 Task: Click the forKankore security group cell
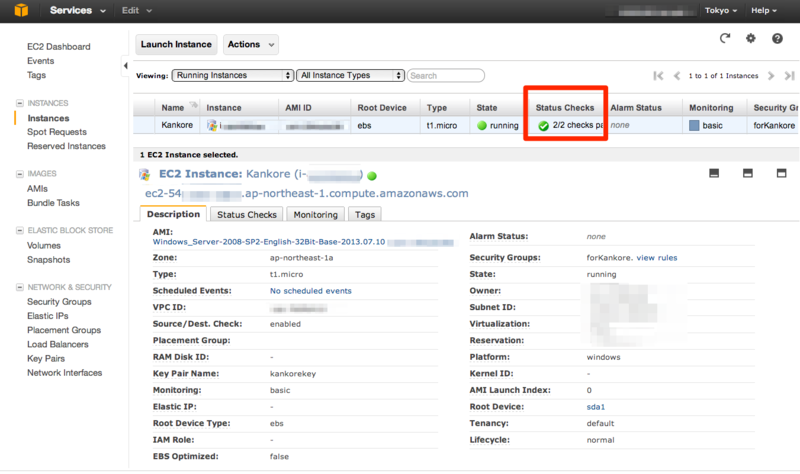coord(774,126)
